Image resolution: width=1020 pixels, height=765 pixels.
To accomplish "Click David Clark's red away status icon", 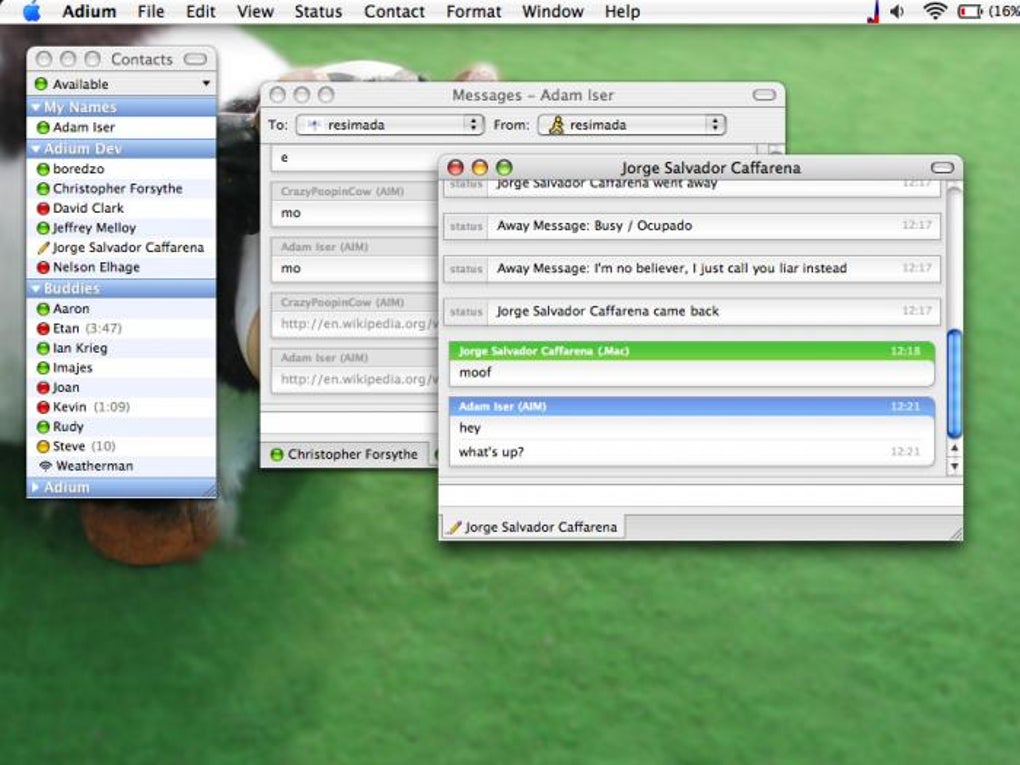I will click(x=43, y=209).
